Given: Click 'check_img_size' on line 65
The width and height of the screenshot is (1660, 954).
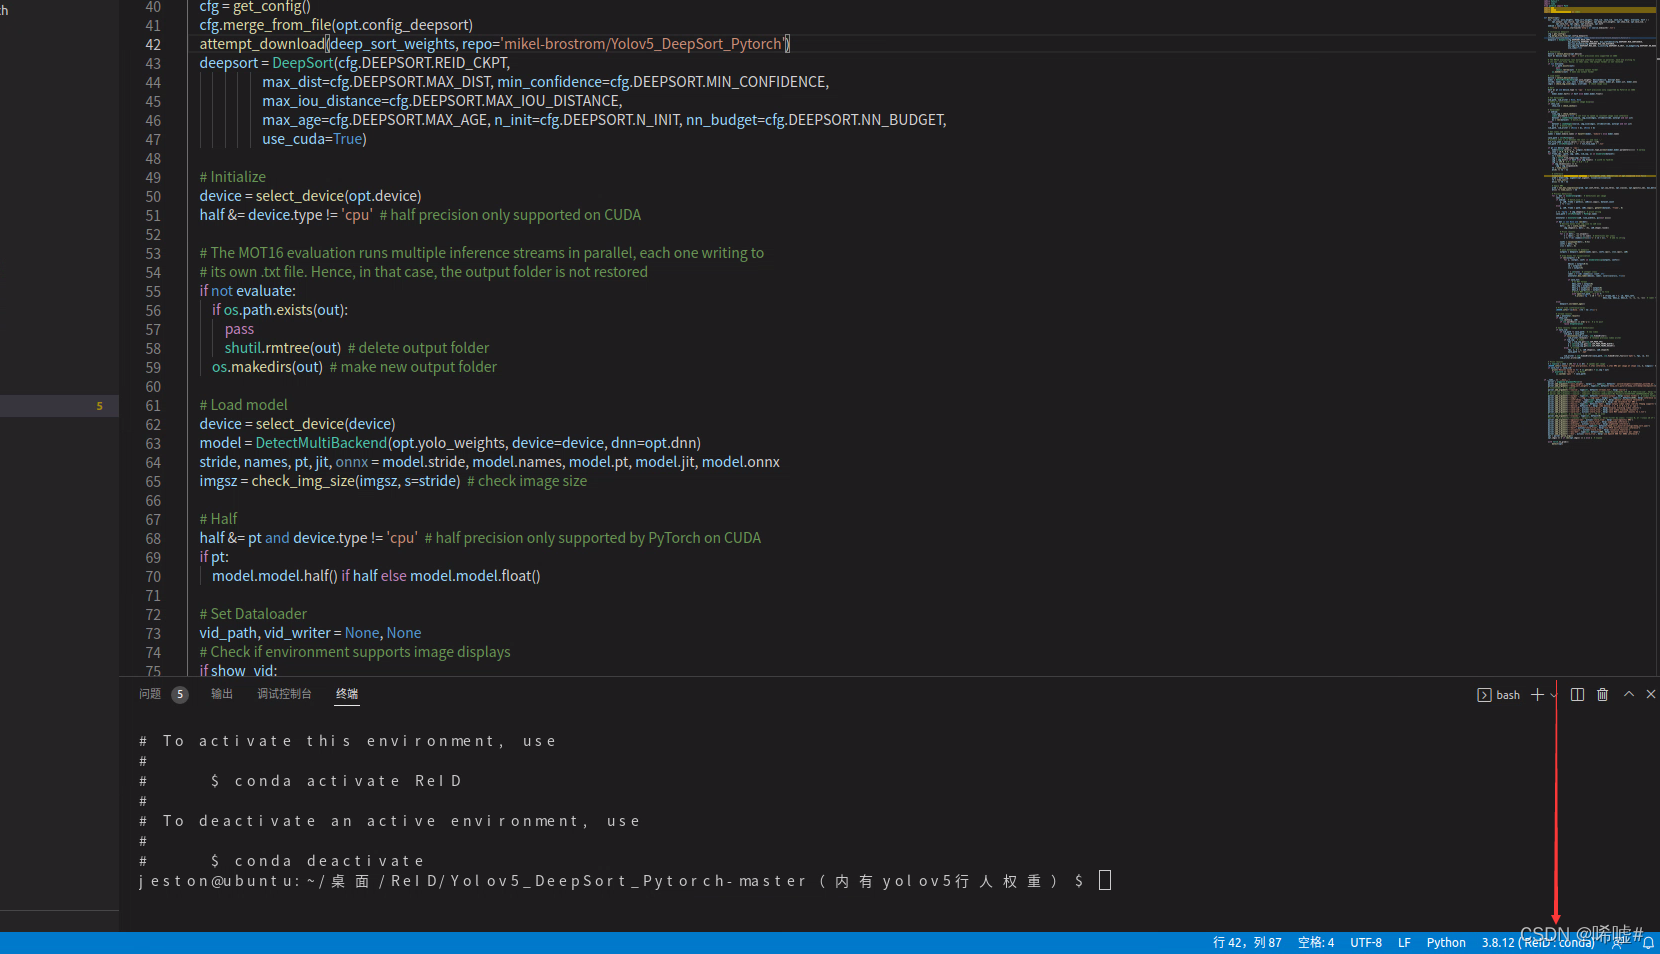Looking at the screenshot, I should coord(303,481).
